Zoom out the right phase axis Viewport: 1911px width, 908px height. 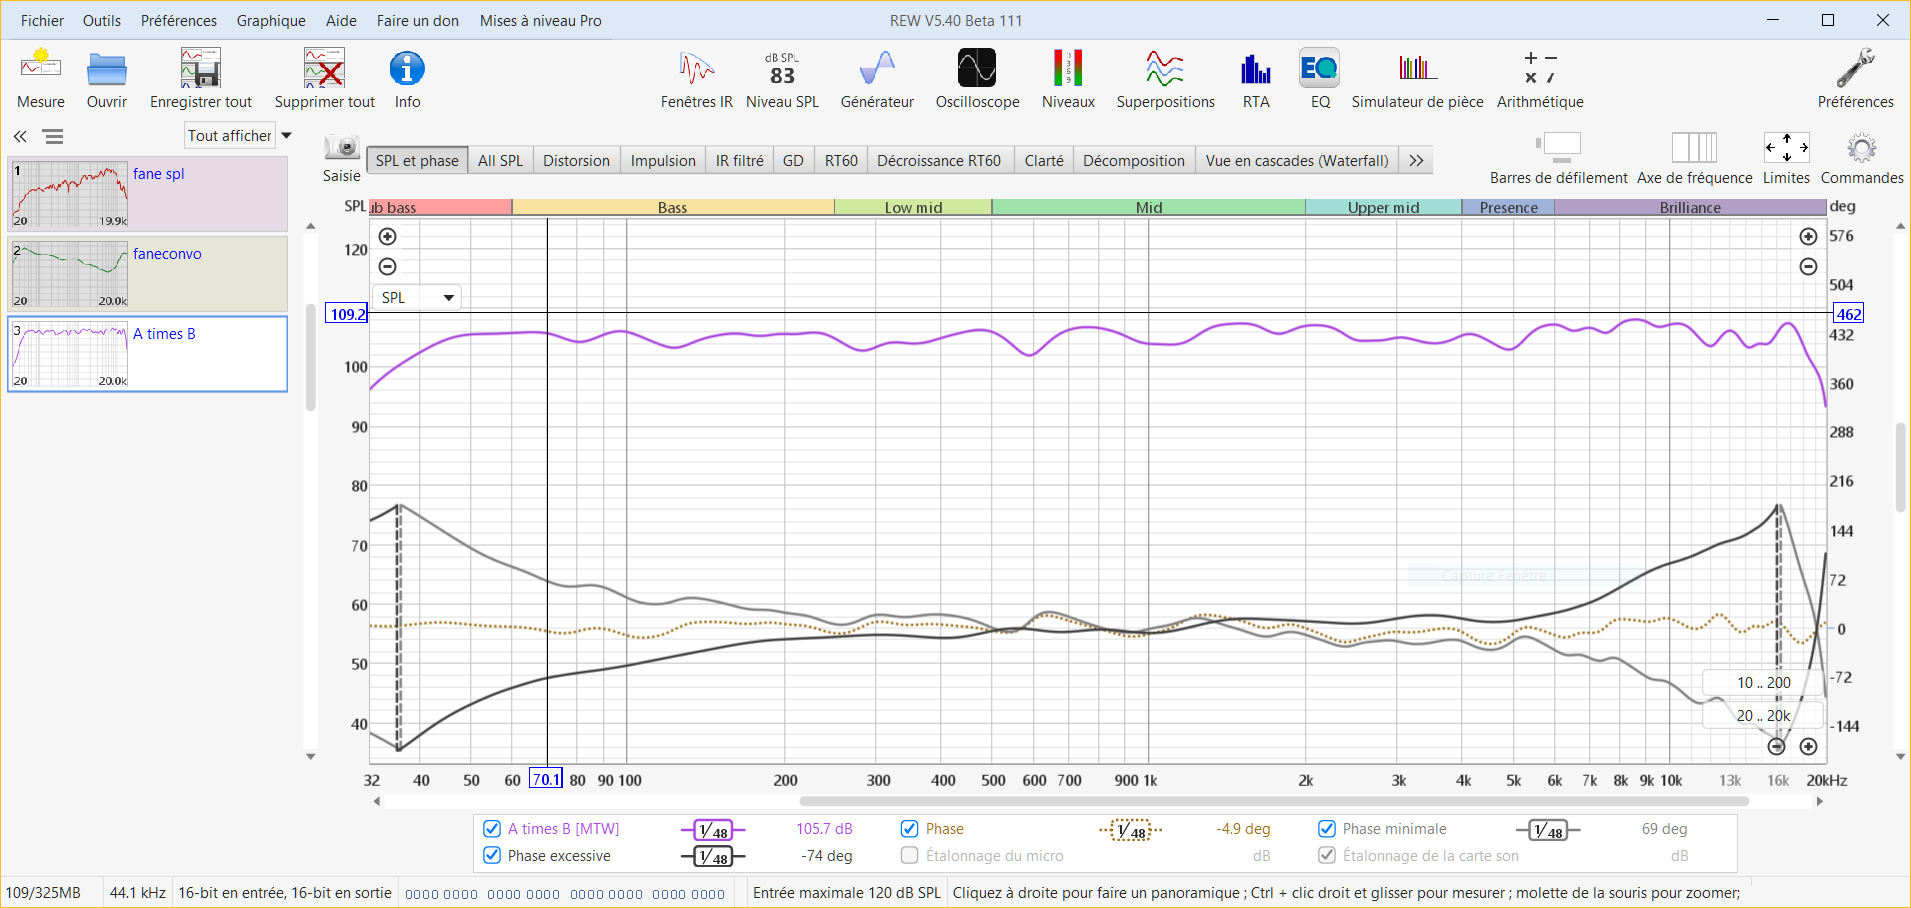1808,266
